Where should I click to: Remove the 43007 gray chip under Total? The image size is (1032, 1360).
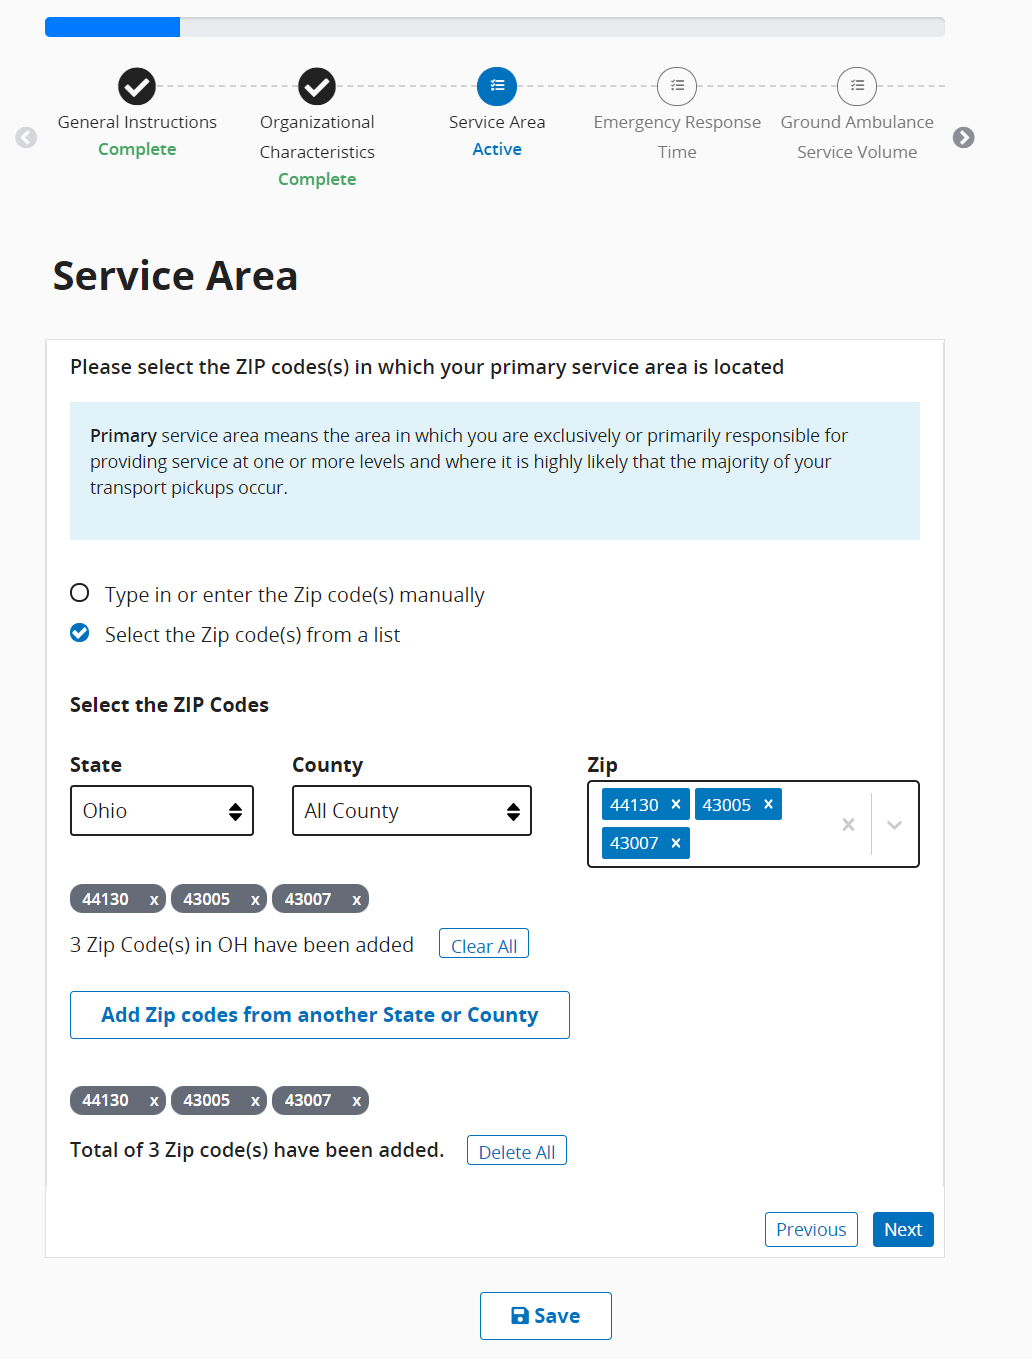coord(356,1101)
